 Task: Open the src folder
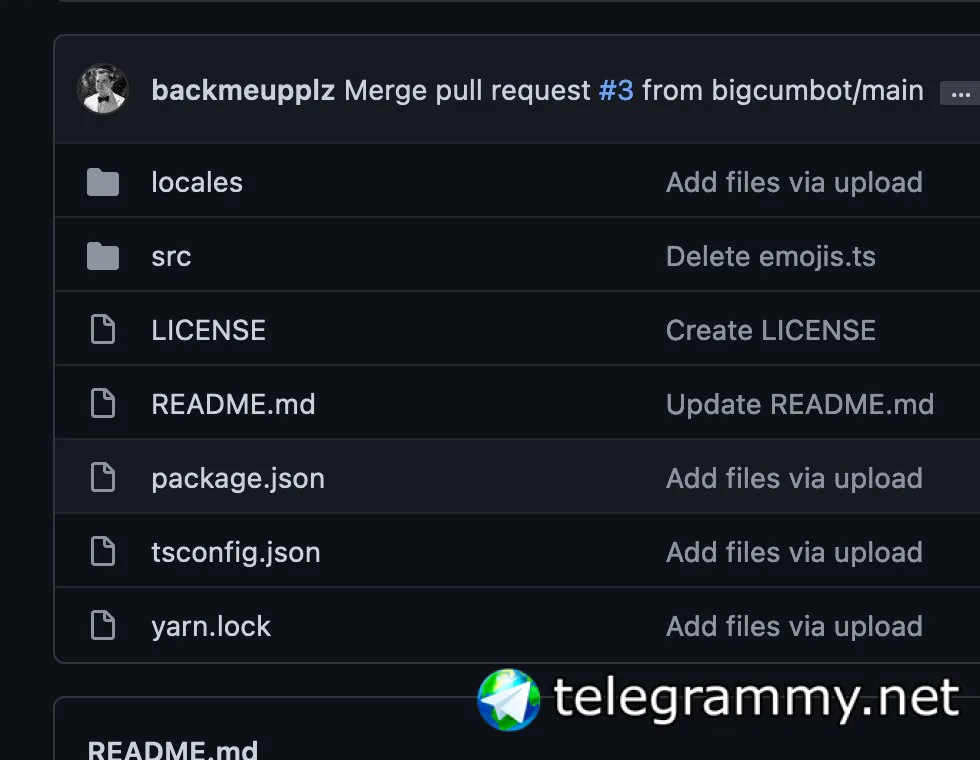pos(171,257)
